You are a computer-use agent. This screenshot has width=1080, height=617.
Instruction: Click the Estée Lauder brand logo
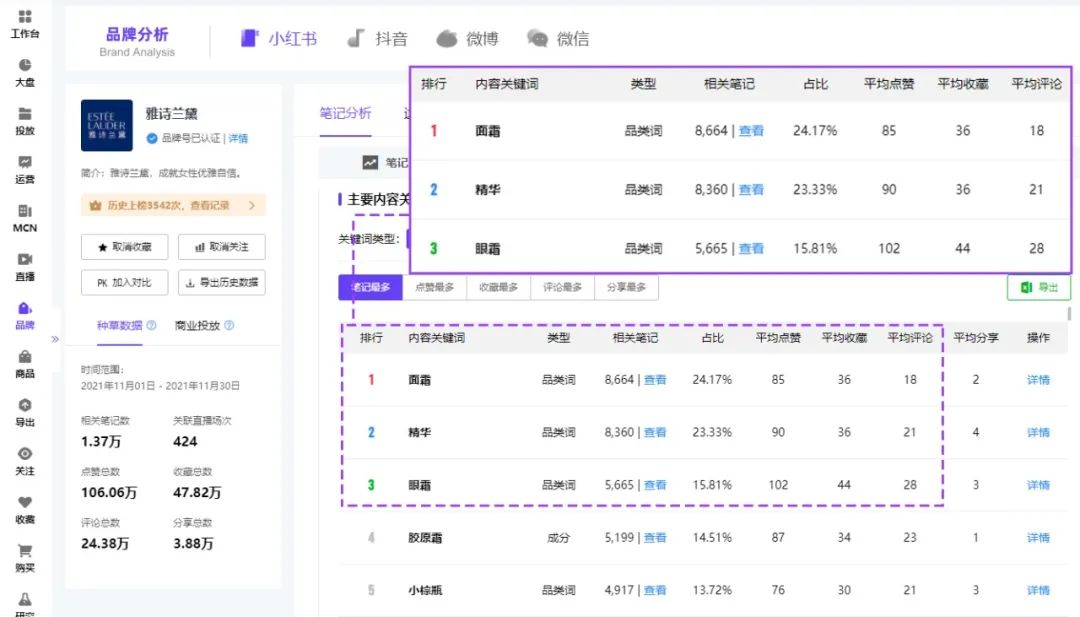[107, 125]
